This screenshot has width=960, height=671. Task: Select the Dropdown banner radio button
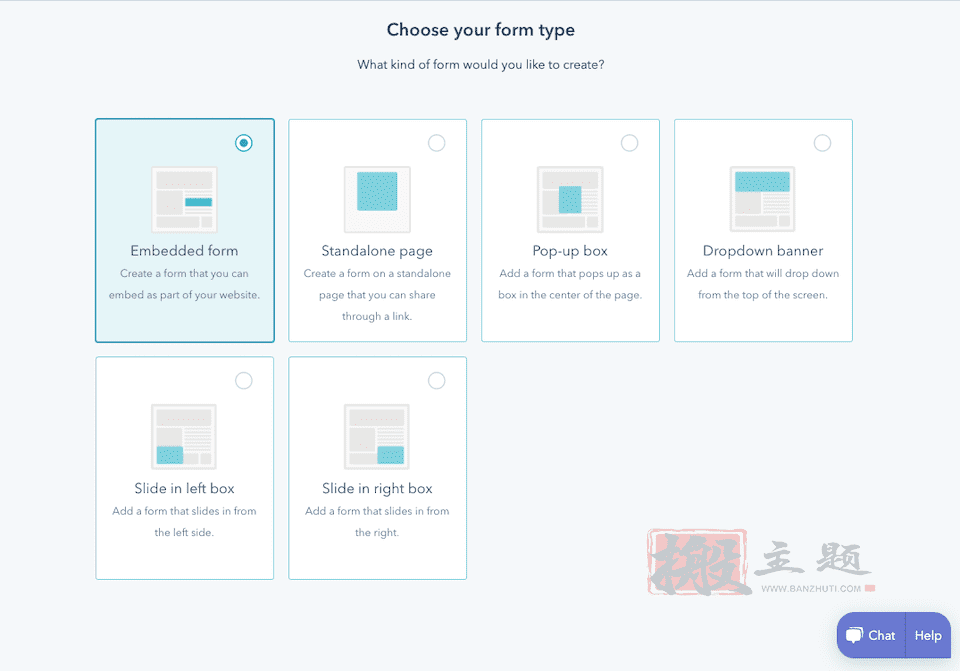[822, 143]
